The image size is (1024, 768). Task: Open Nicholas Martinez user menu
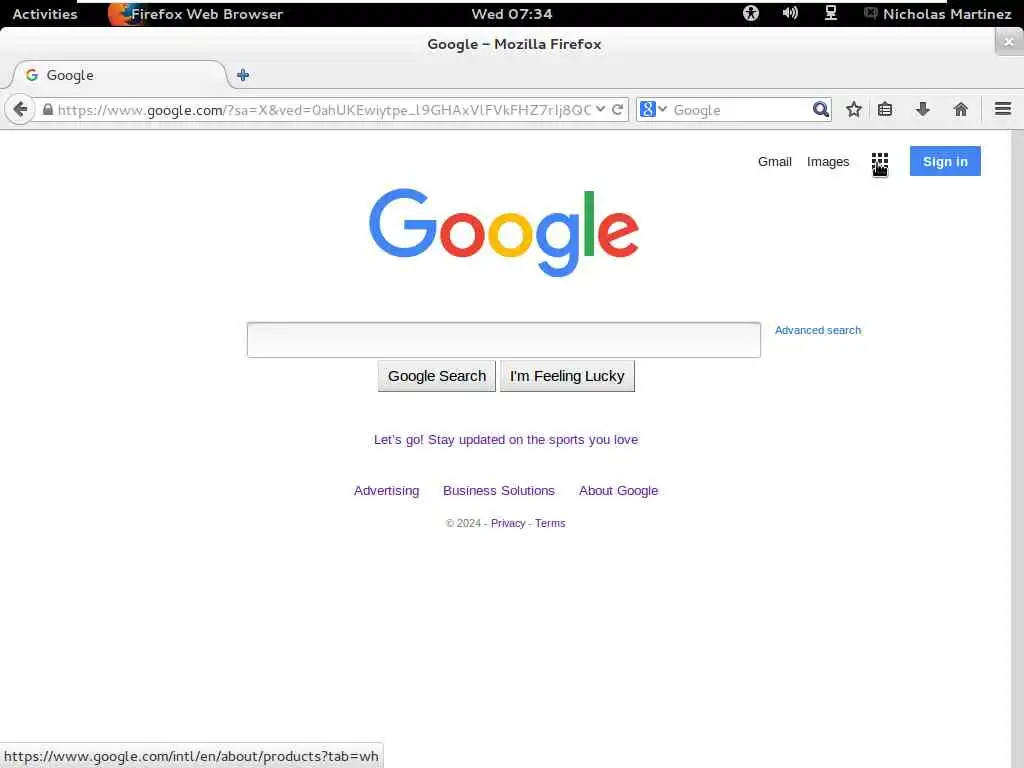(x=938, y=14)
